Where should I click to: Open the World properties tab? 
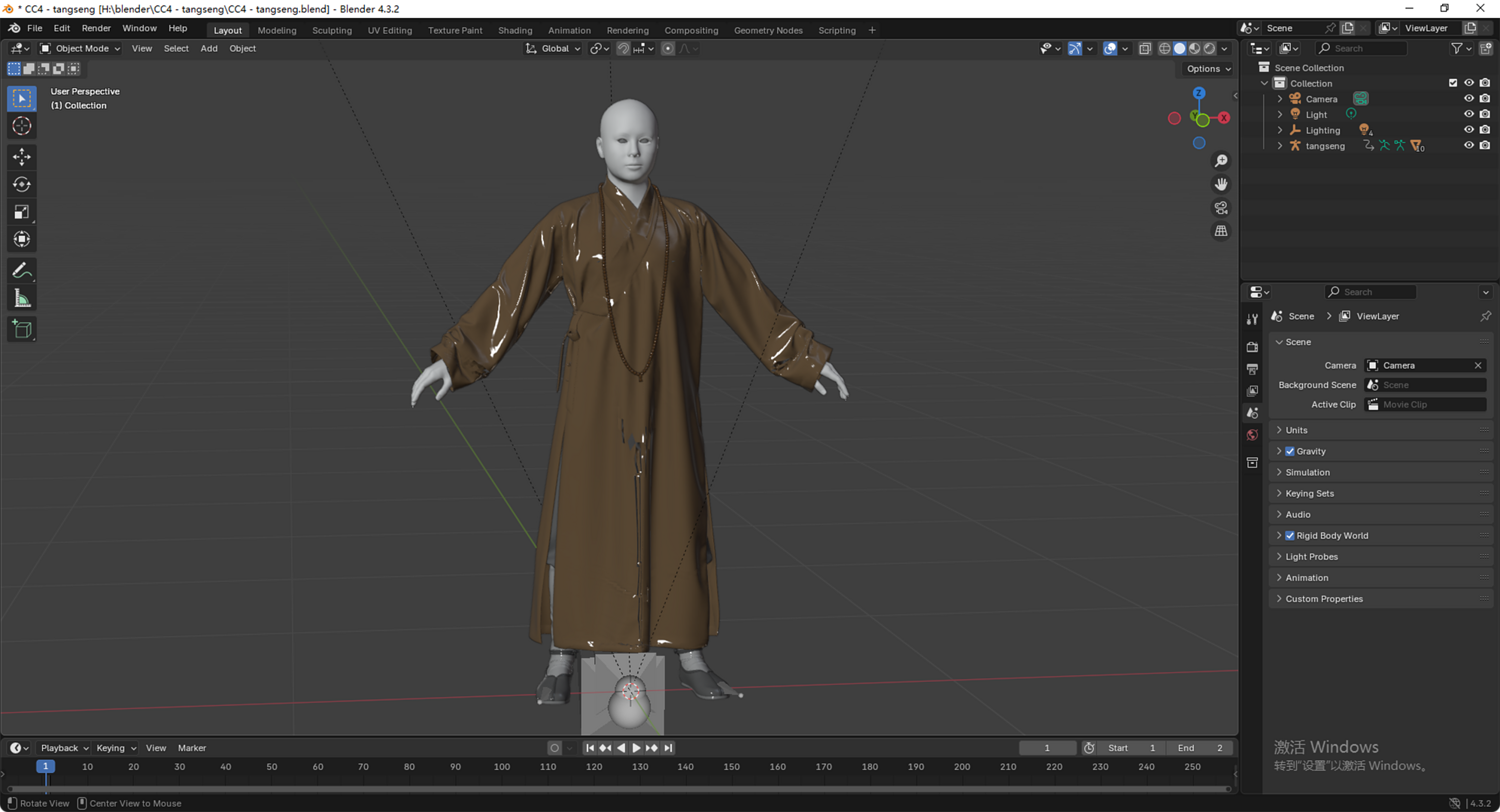click(x=1252, y=435)
